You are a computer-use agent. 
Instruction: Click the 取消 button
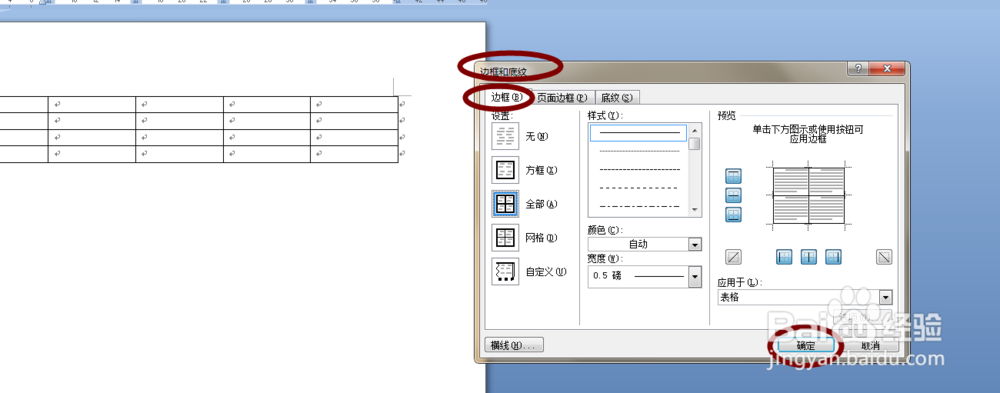point(870,345)
